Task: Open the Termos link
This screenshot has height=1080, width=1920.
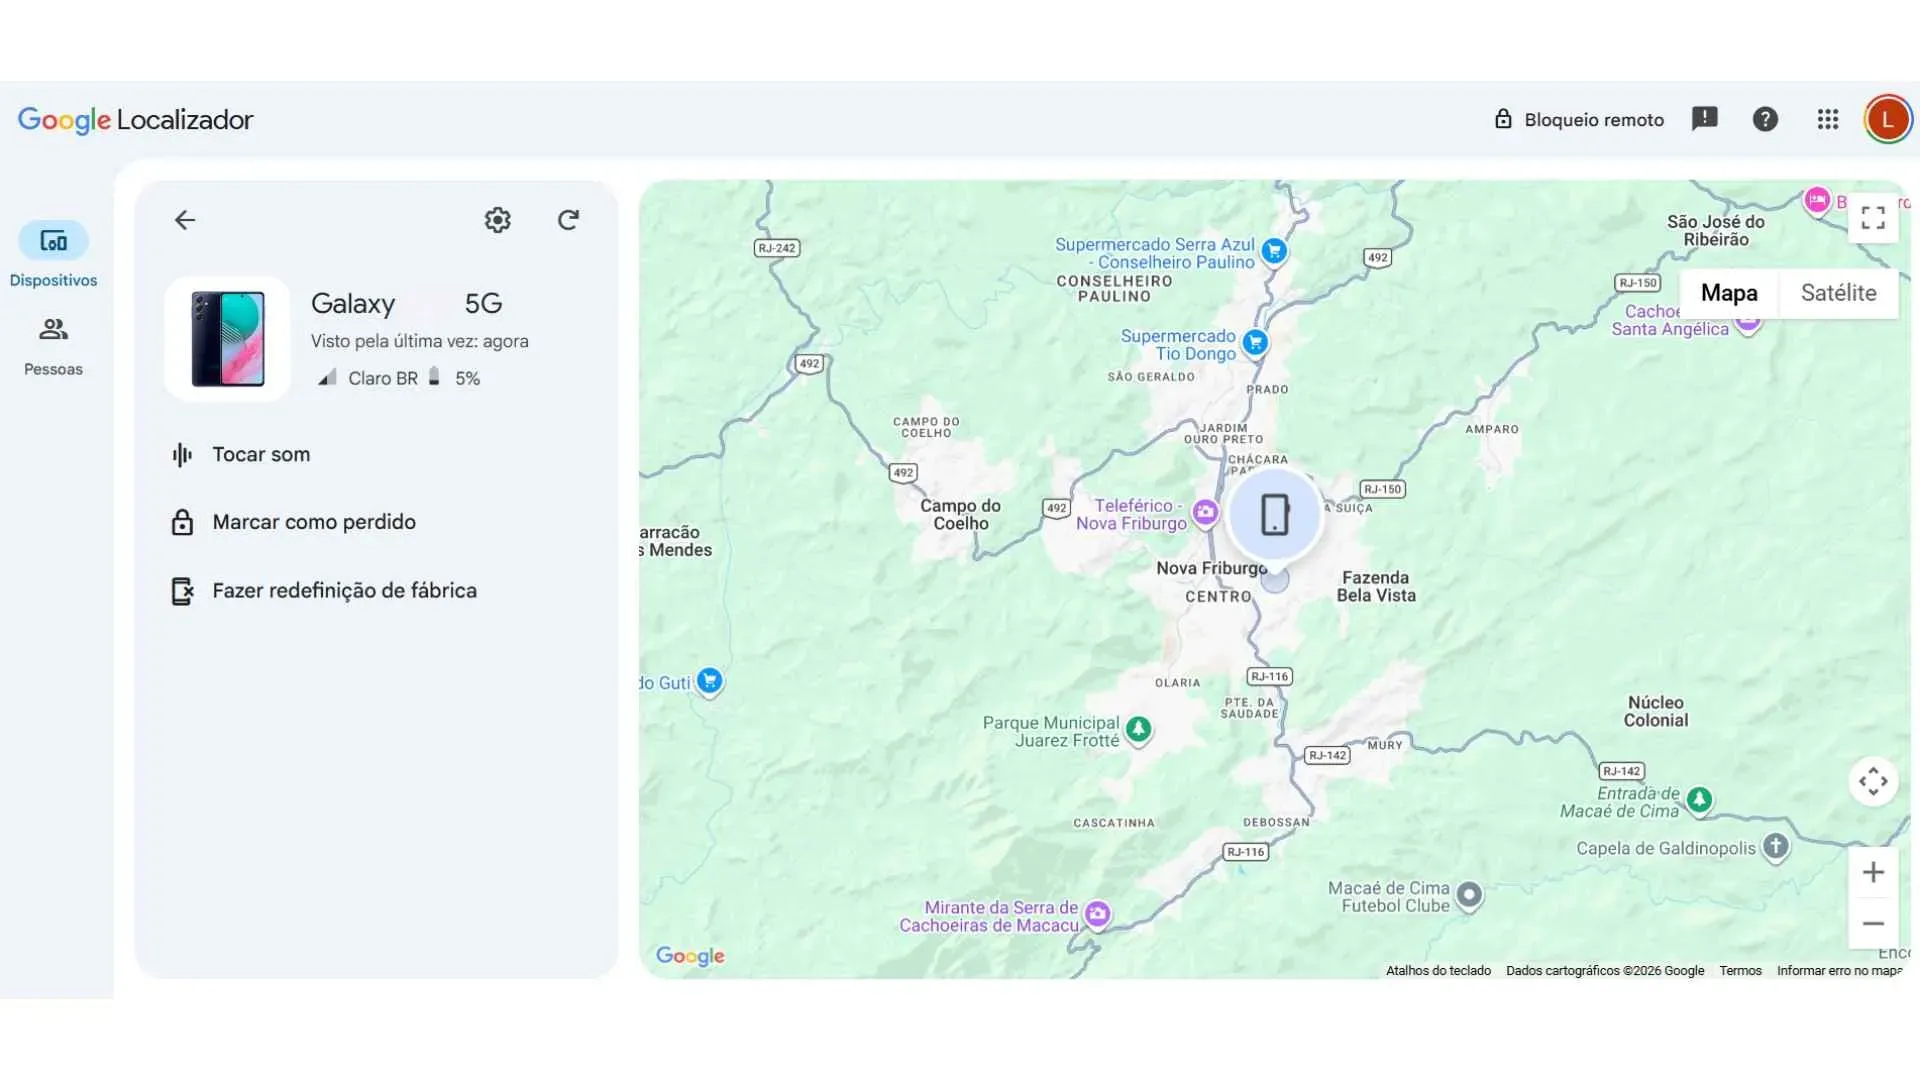Action: [1740, 971]
